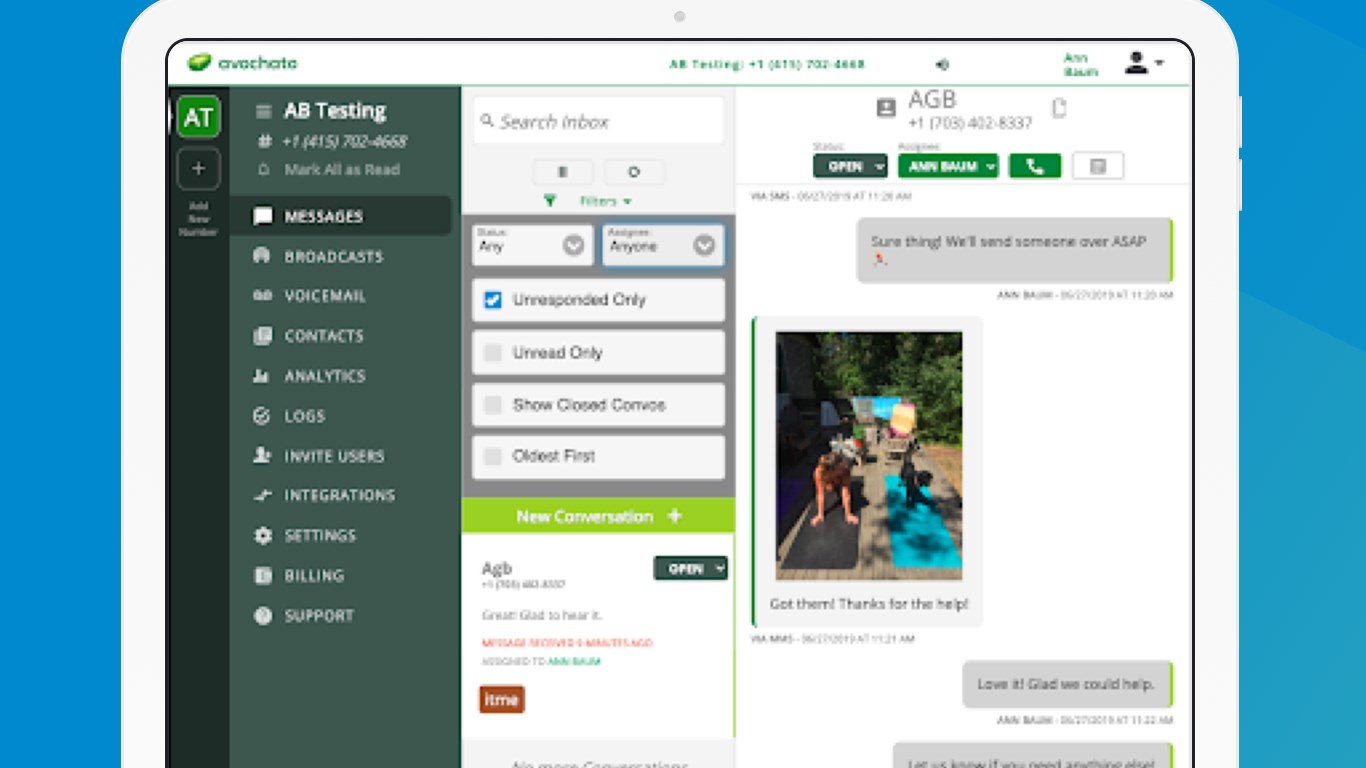Click 'Got them! Thanks for the help!' caption
1366x768 pixels.
[x=869, y=604]
